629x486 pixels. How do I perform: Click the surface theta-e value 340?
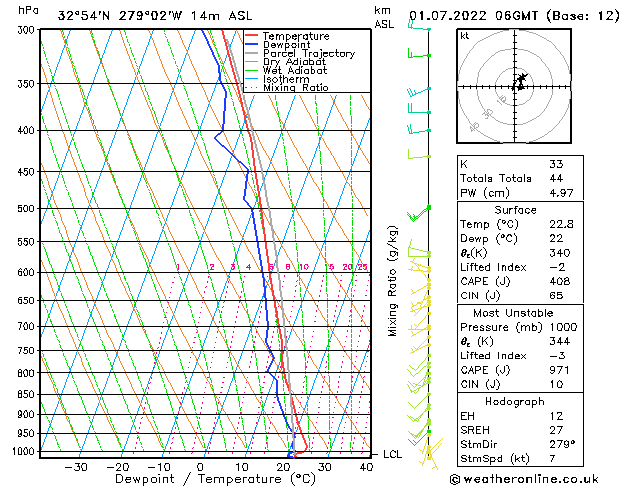(560, 253)
